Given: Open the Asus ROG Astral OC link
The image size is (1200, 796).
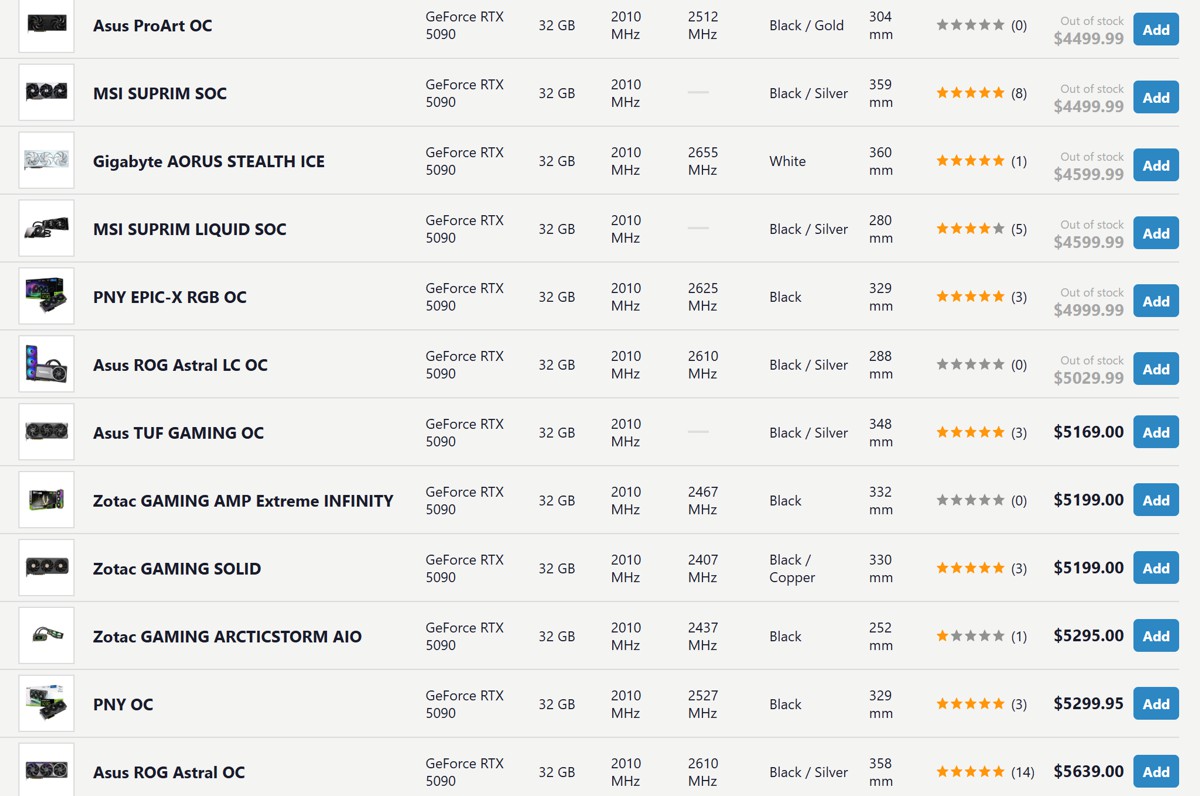Looking at the screenshot, I should click(x=169, y=772).
